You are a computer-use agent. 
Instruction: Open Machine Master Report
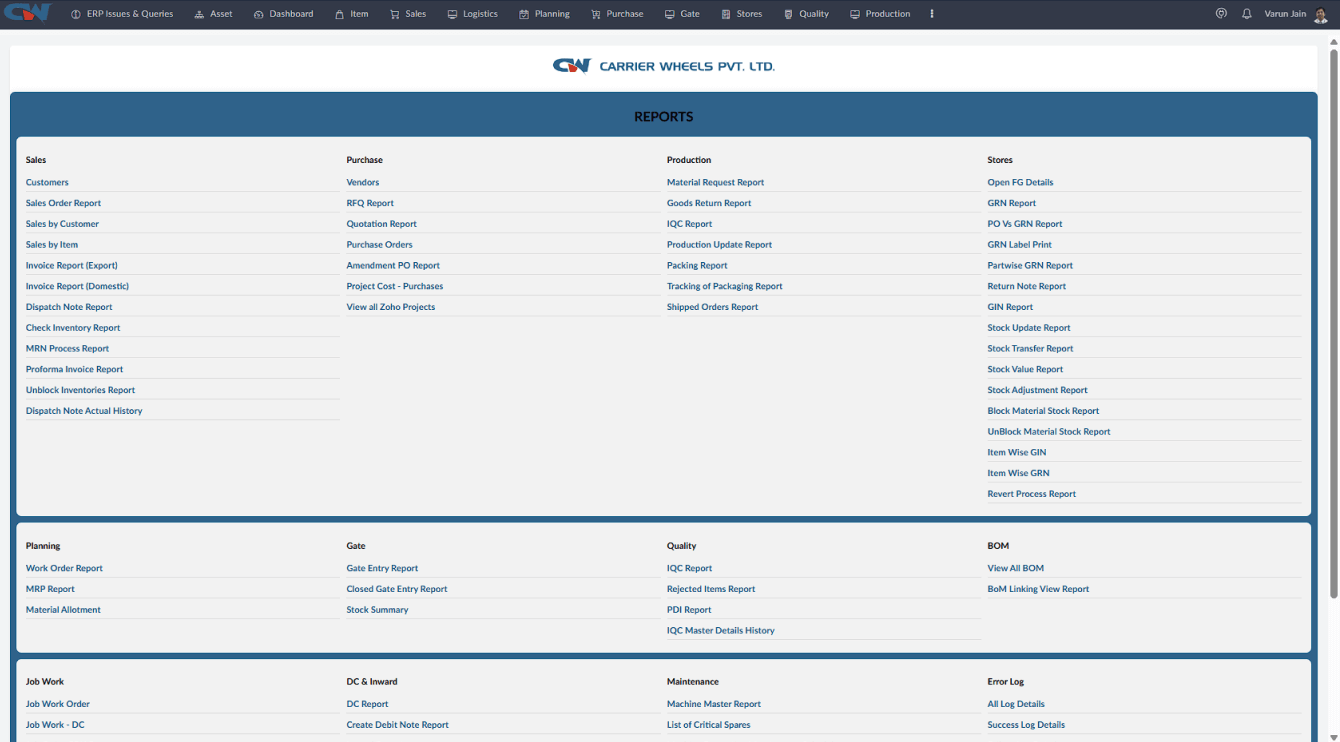(714, 704)
